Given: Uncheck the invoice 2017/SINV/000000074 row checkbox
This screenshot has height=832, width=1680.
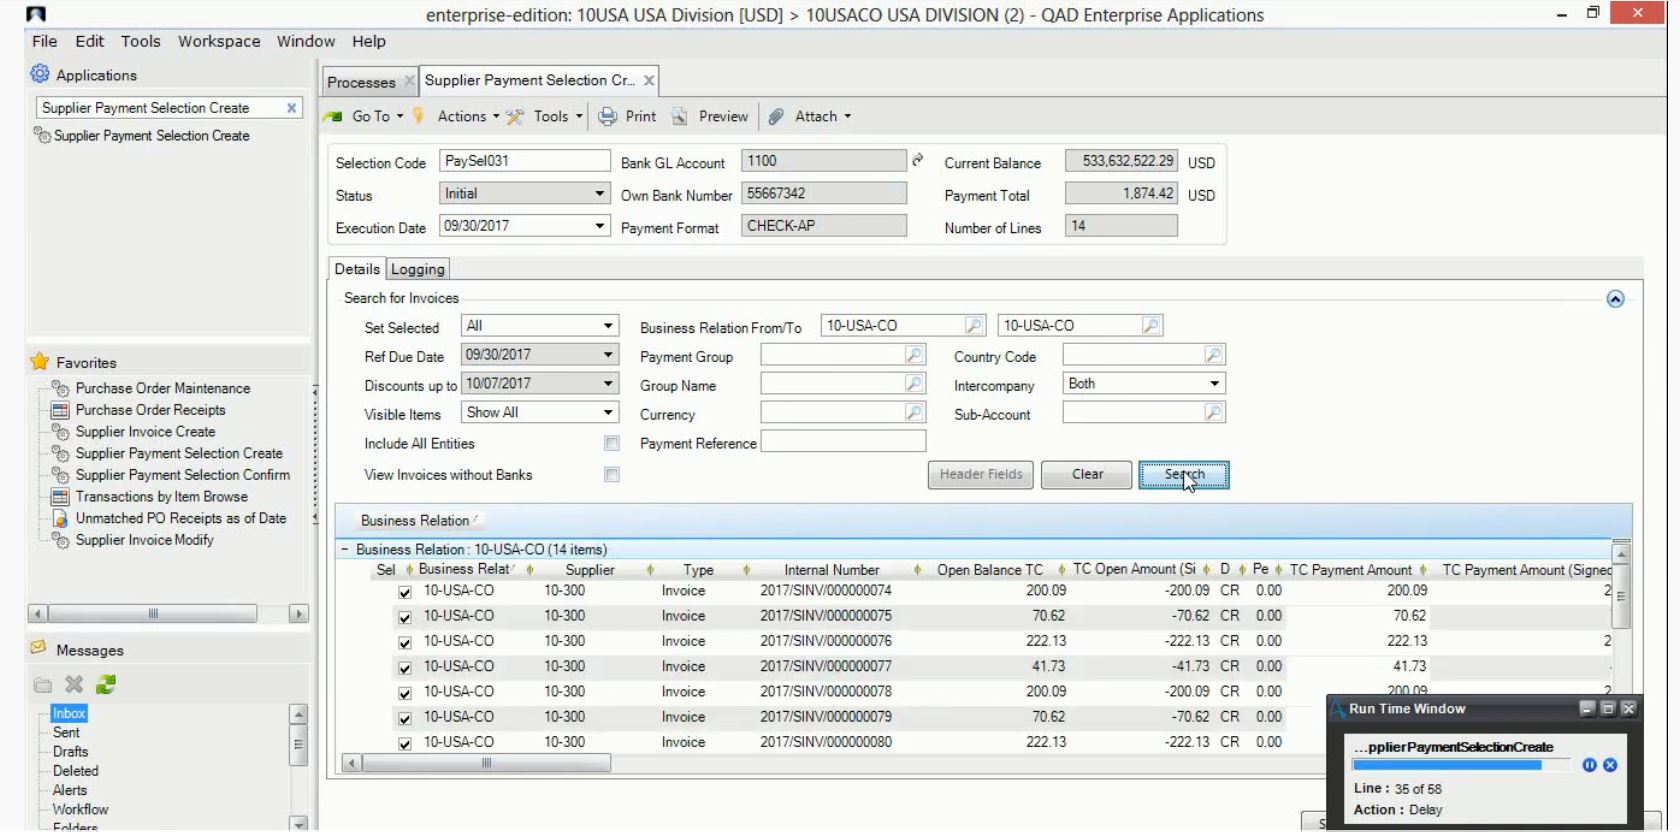Looking at the screenshot, I should 405,592.
